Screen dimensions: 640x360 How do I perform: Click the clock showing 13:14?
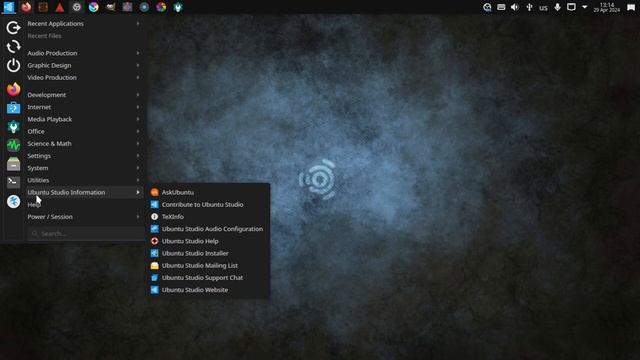607,7
